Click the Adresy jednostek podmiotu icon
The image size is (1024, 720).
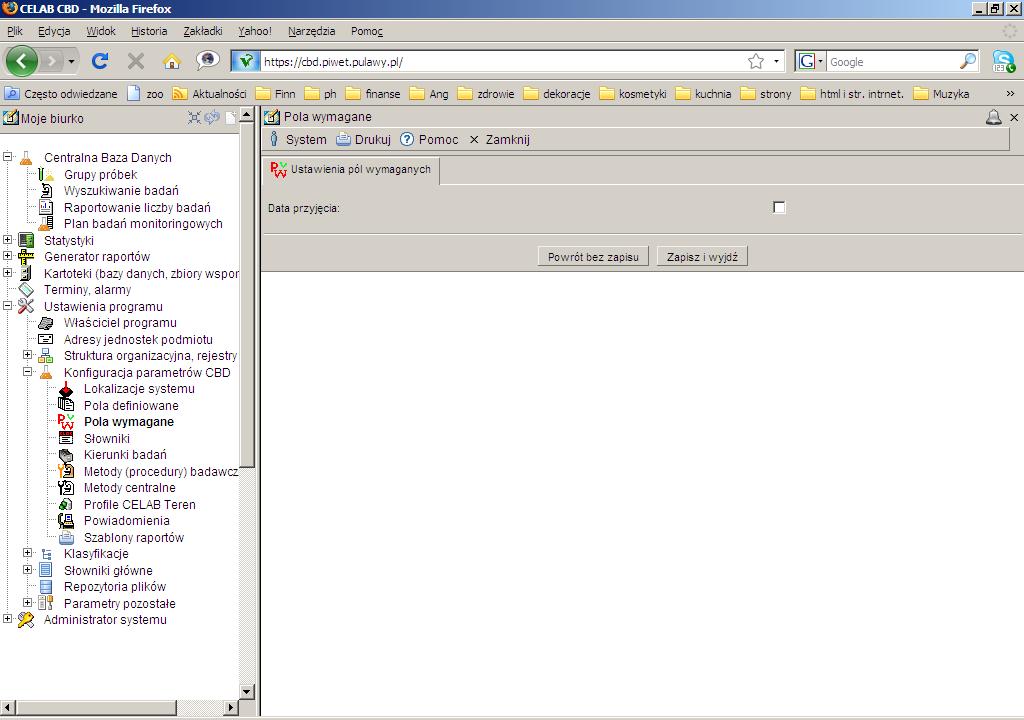click(46, 339)
